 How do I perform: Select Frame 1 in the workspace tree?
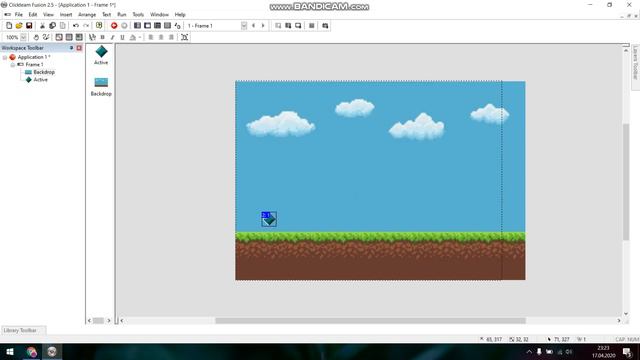[34, 64]
